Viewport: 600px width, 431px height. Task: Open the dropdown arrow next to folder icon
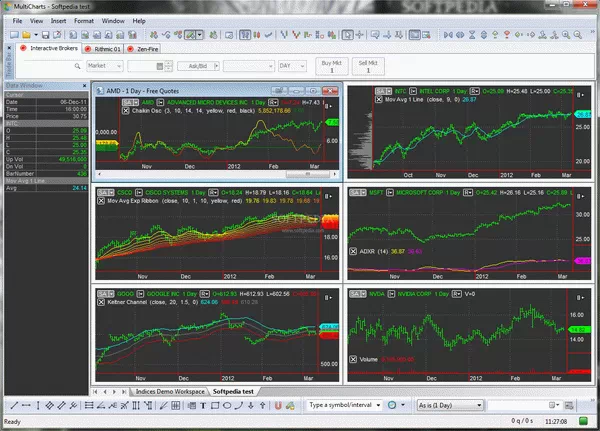(36, 35)
